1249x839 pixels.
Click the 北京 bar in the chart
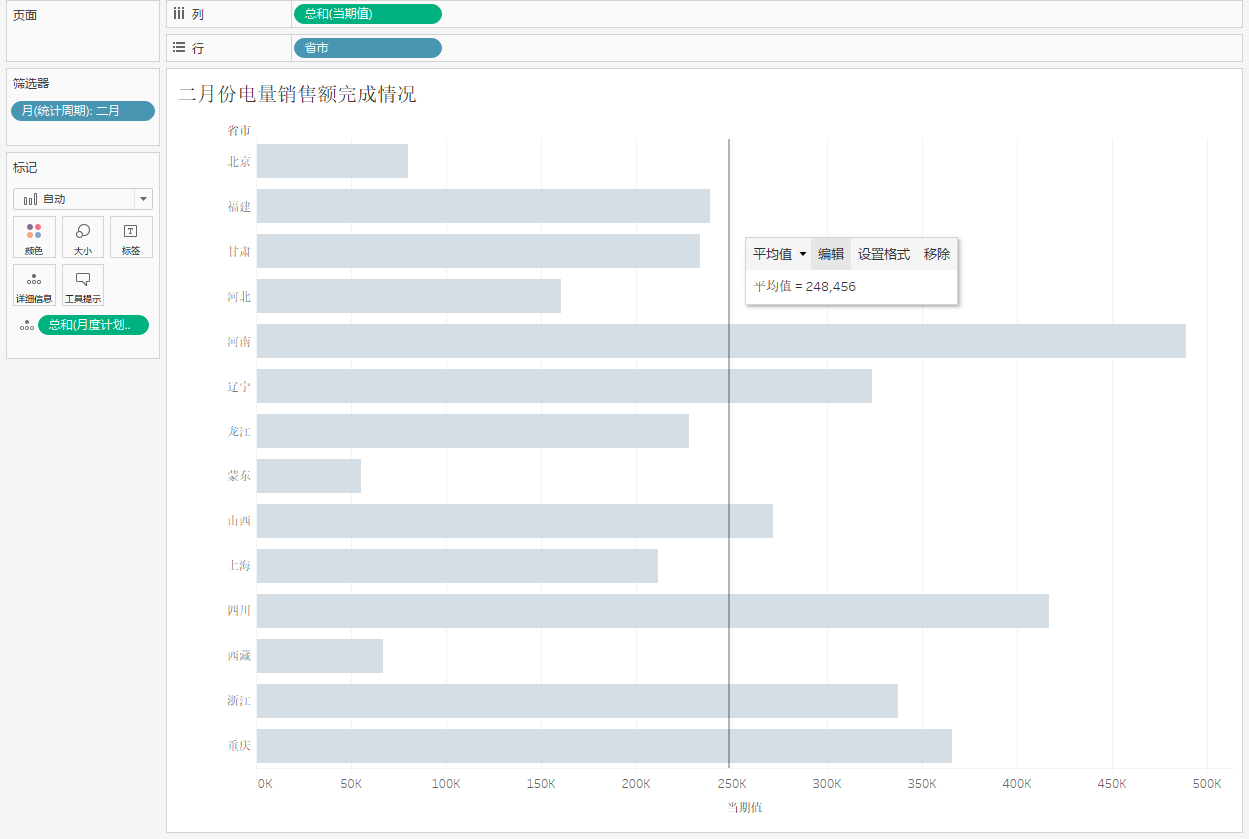coord(332,161)
